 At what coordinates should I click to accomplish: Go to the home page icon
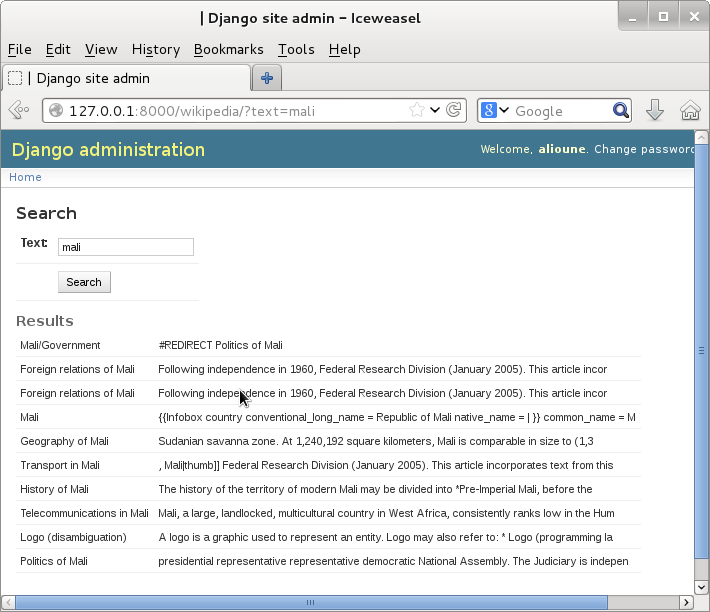tap(690, 110)
